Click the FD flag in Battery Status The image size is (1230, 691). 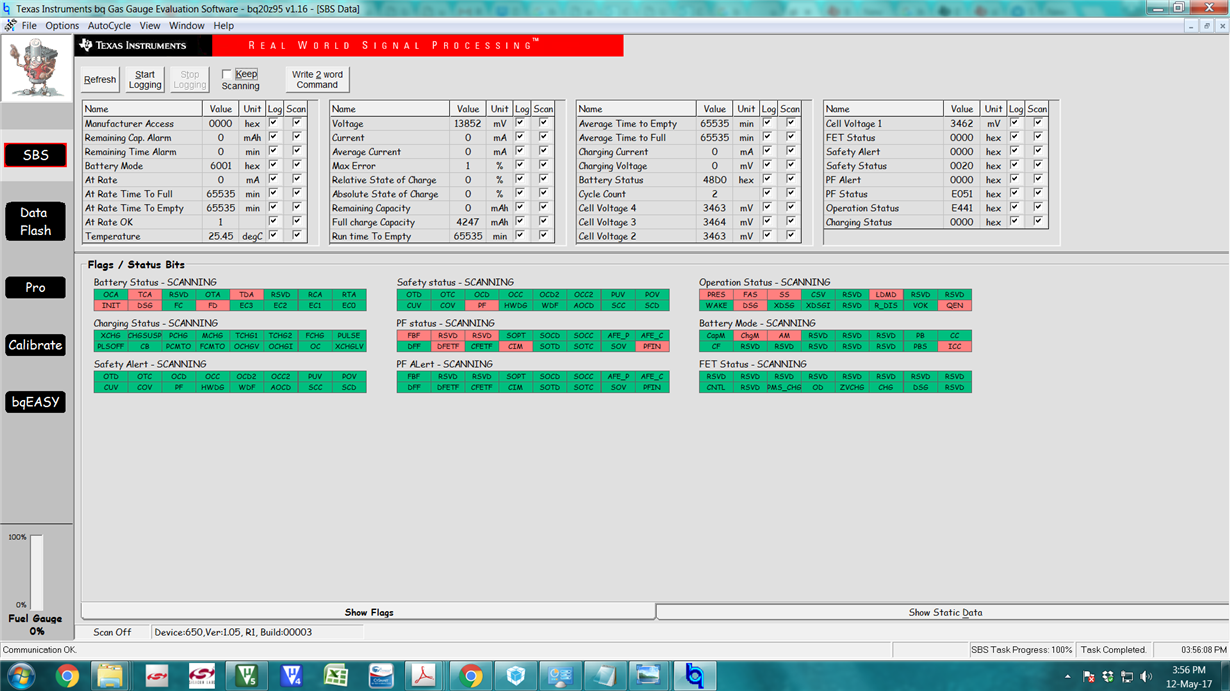pyautogui.click(x=213, y=305)
